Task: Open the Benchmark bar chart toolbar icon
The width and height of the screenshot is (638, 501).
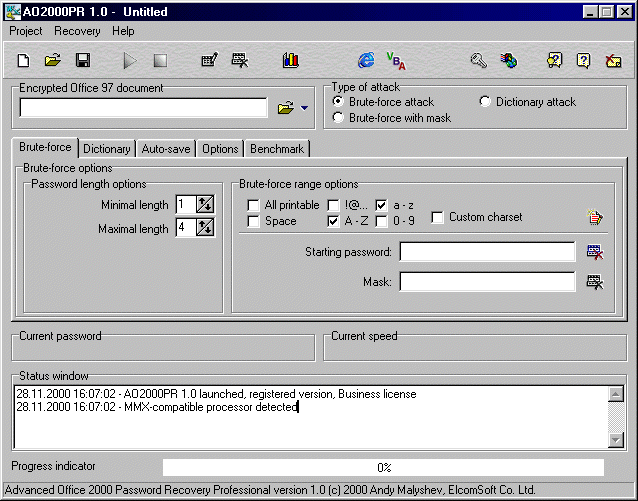Action: click(291, 61)
